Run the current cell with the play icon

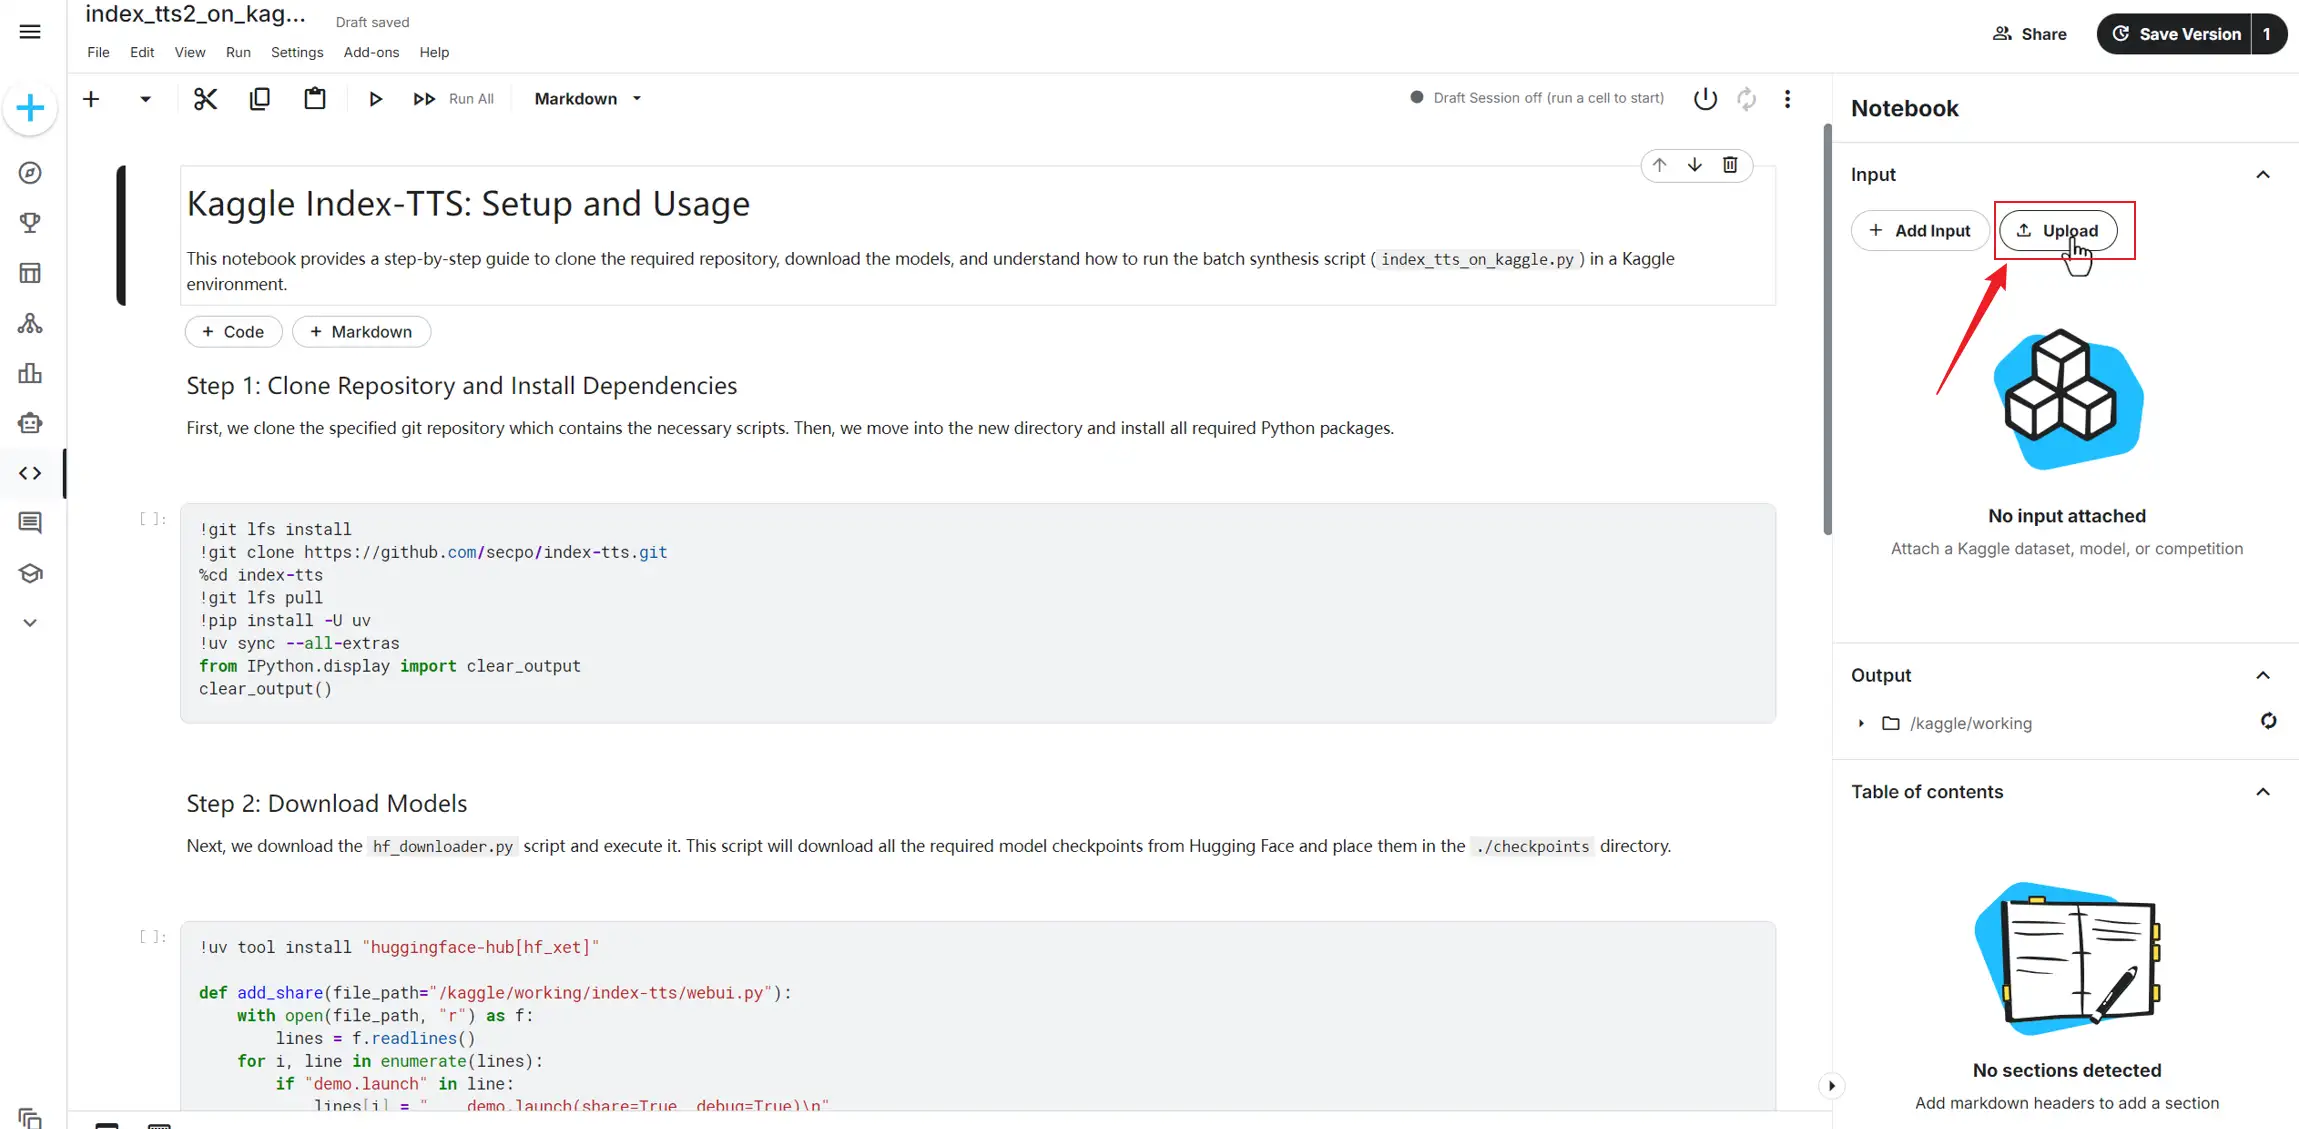click(x=375, y=98)
